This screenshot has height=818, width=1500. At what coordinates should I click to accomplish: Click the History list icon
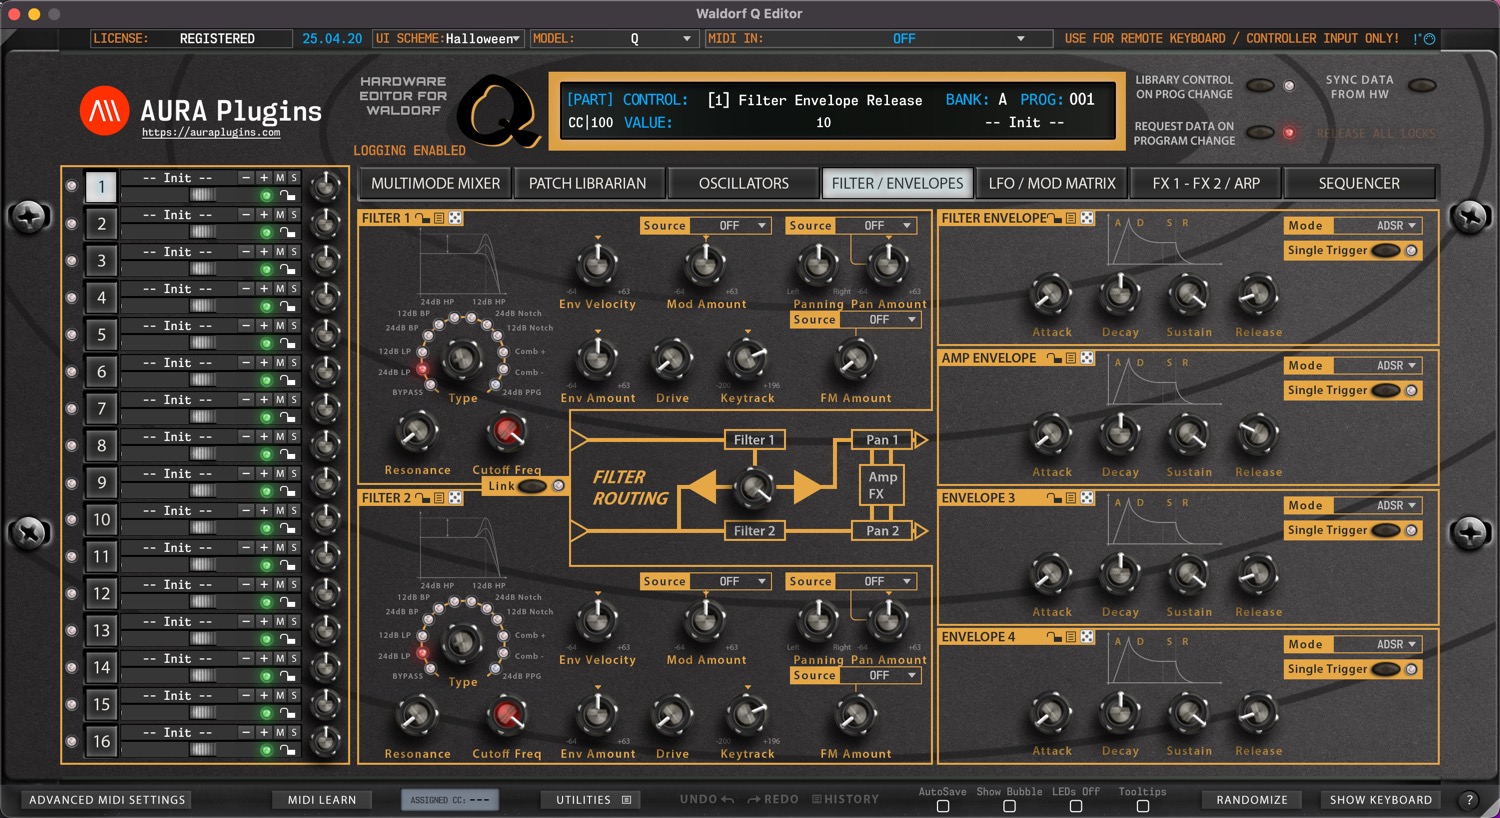(x=817, y=799)
